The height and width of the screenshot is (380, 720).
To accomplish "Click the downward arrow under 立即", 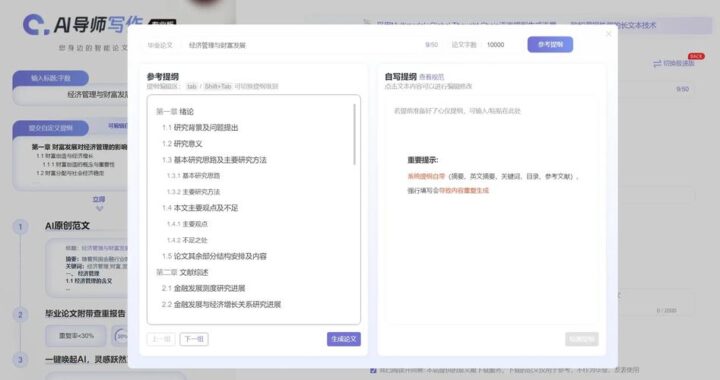I will 99,208.
